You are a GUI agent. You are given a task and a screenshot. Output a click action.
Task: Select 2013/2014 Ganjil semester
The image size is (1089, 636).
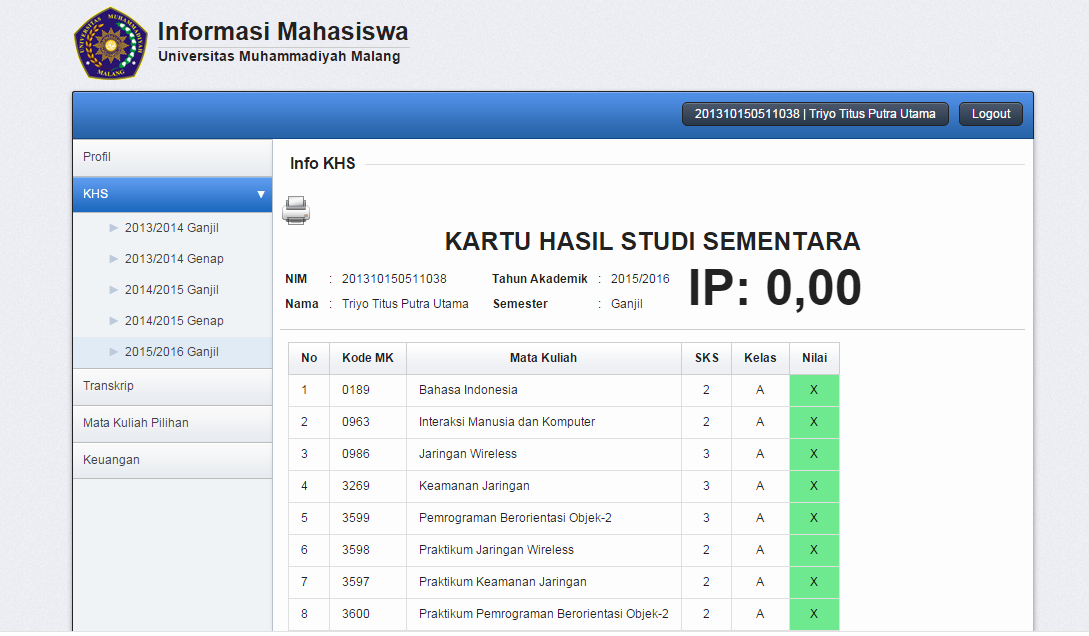coord(172,228)
